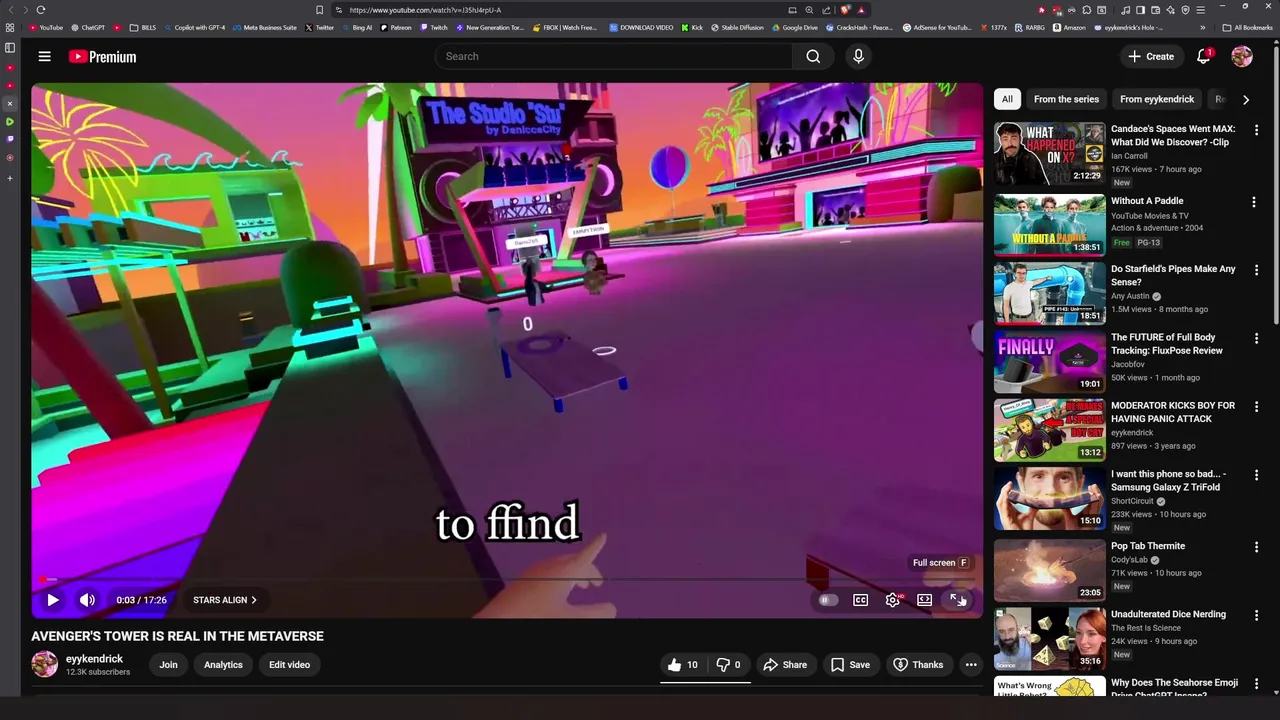Select From eyykendrick chip

click(1157, 99)
